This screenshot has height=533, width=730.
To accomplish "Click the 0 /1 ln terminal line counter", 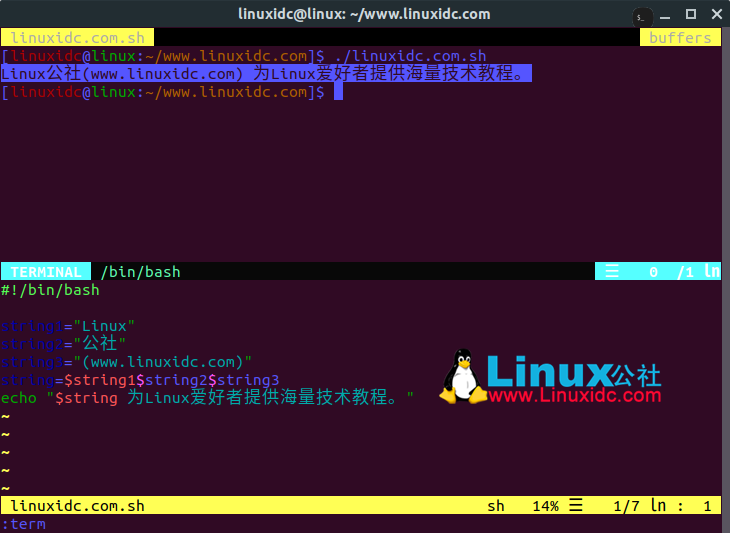I will point(684,271).
